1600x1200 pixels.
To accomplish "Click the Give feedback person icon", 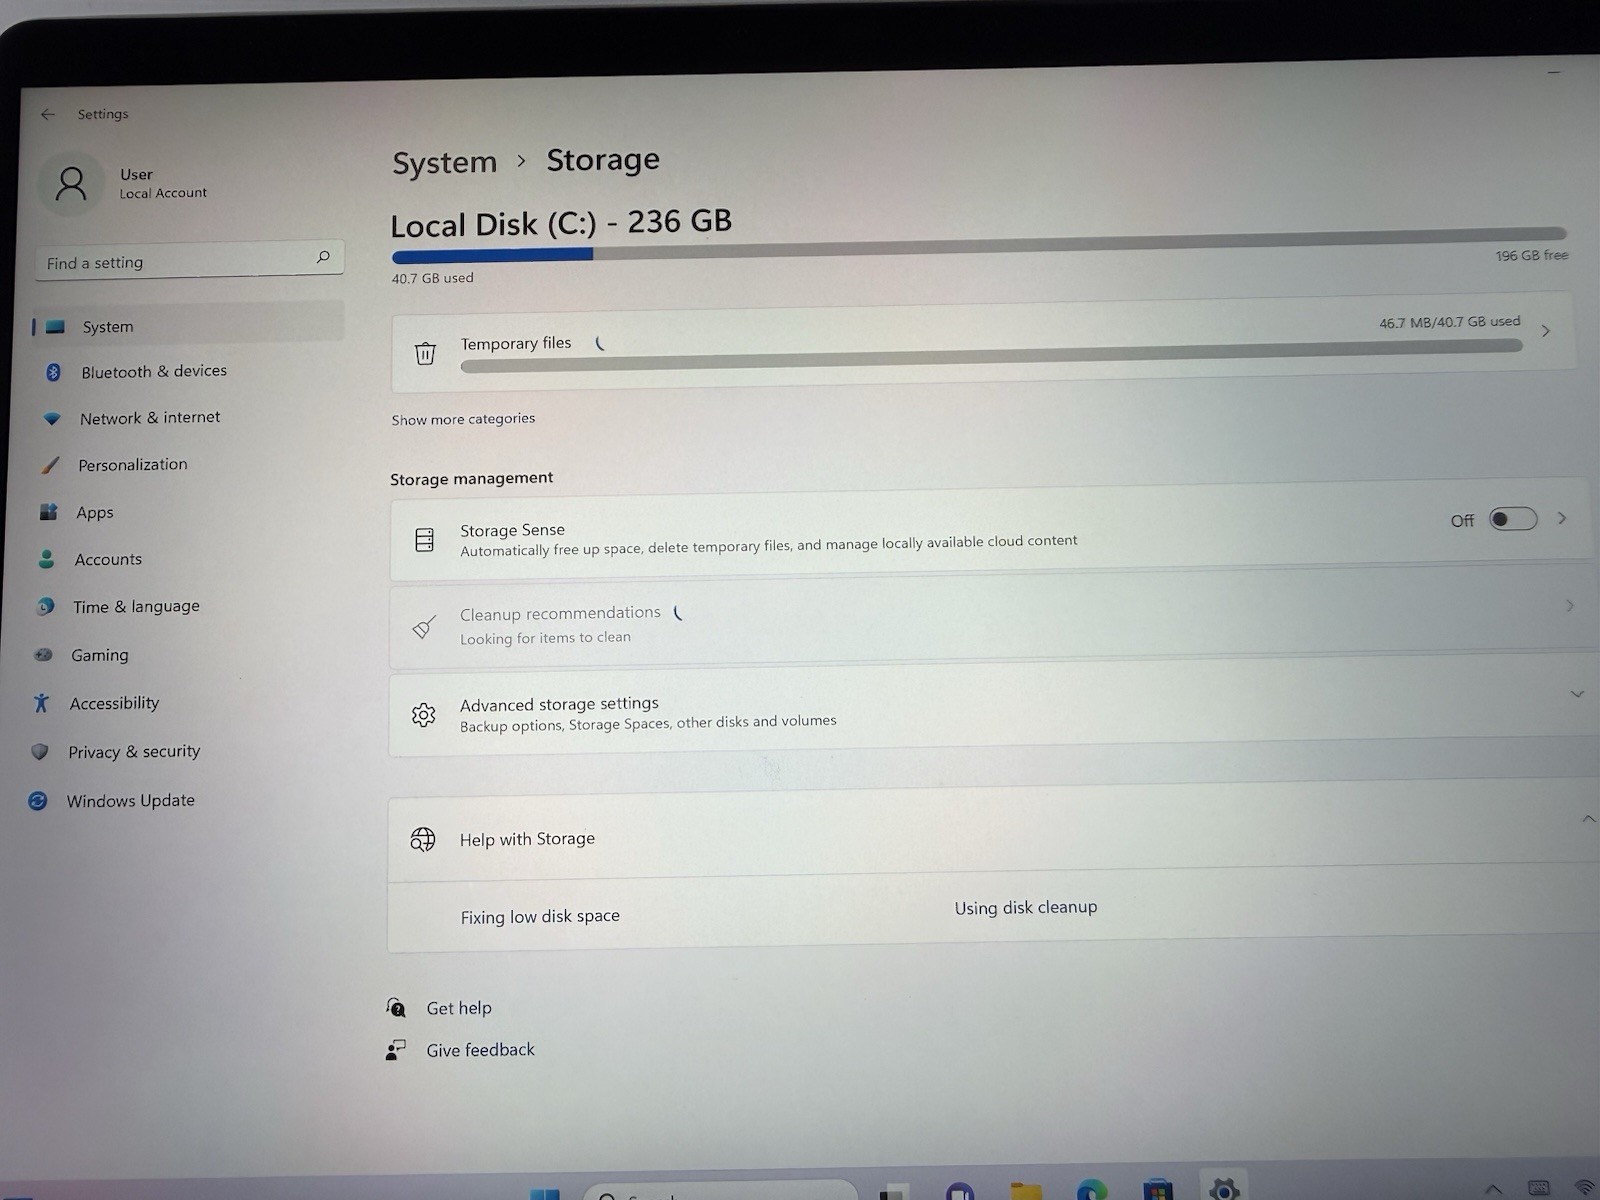I will pyautogui.click(x=395, y=1050).
